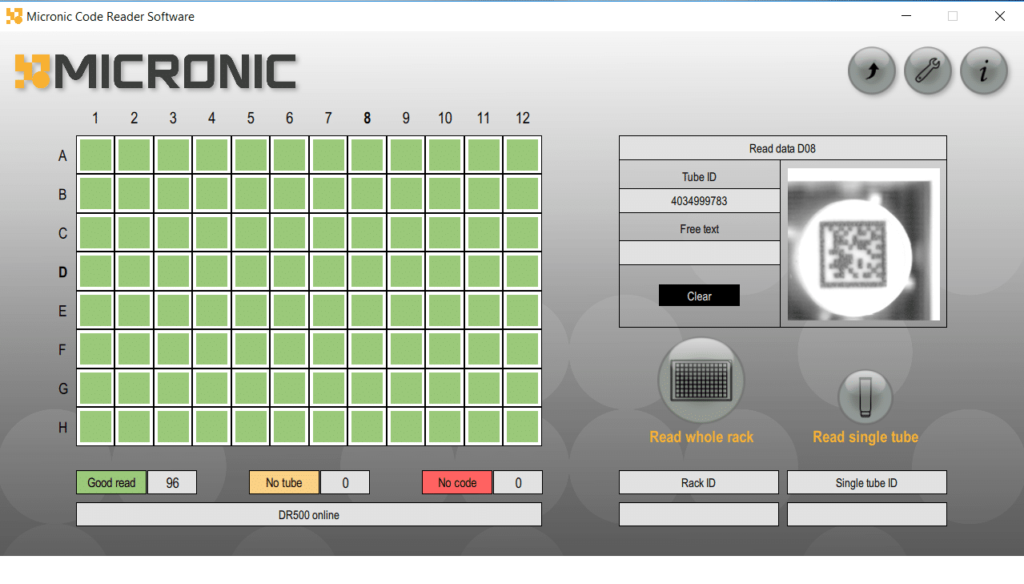Click the Free text label
Screen dimensions: 1024x584
[x=699, y=229]
